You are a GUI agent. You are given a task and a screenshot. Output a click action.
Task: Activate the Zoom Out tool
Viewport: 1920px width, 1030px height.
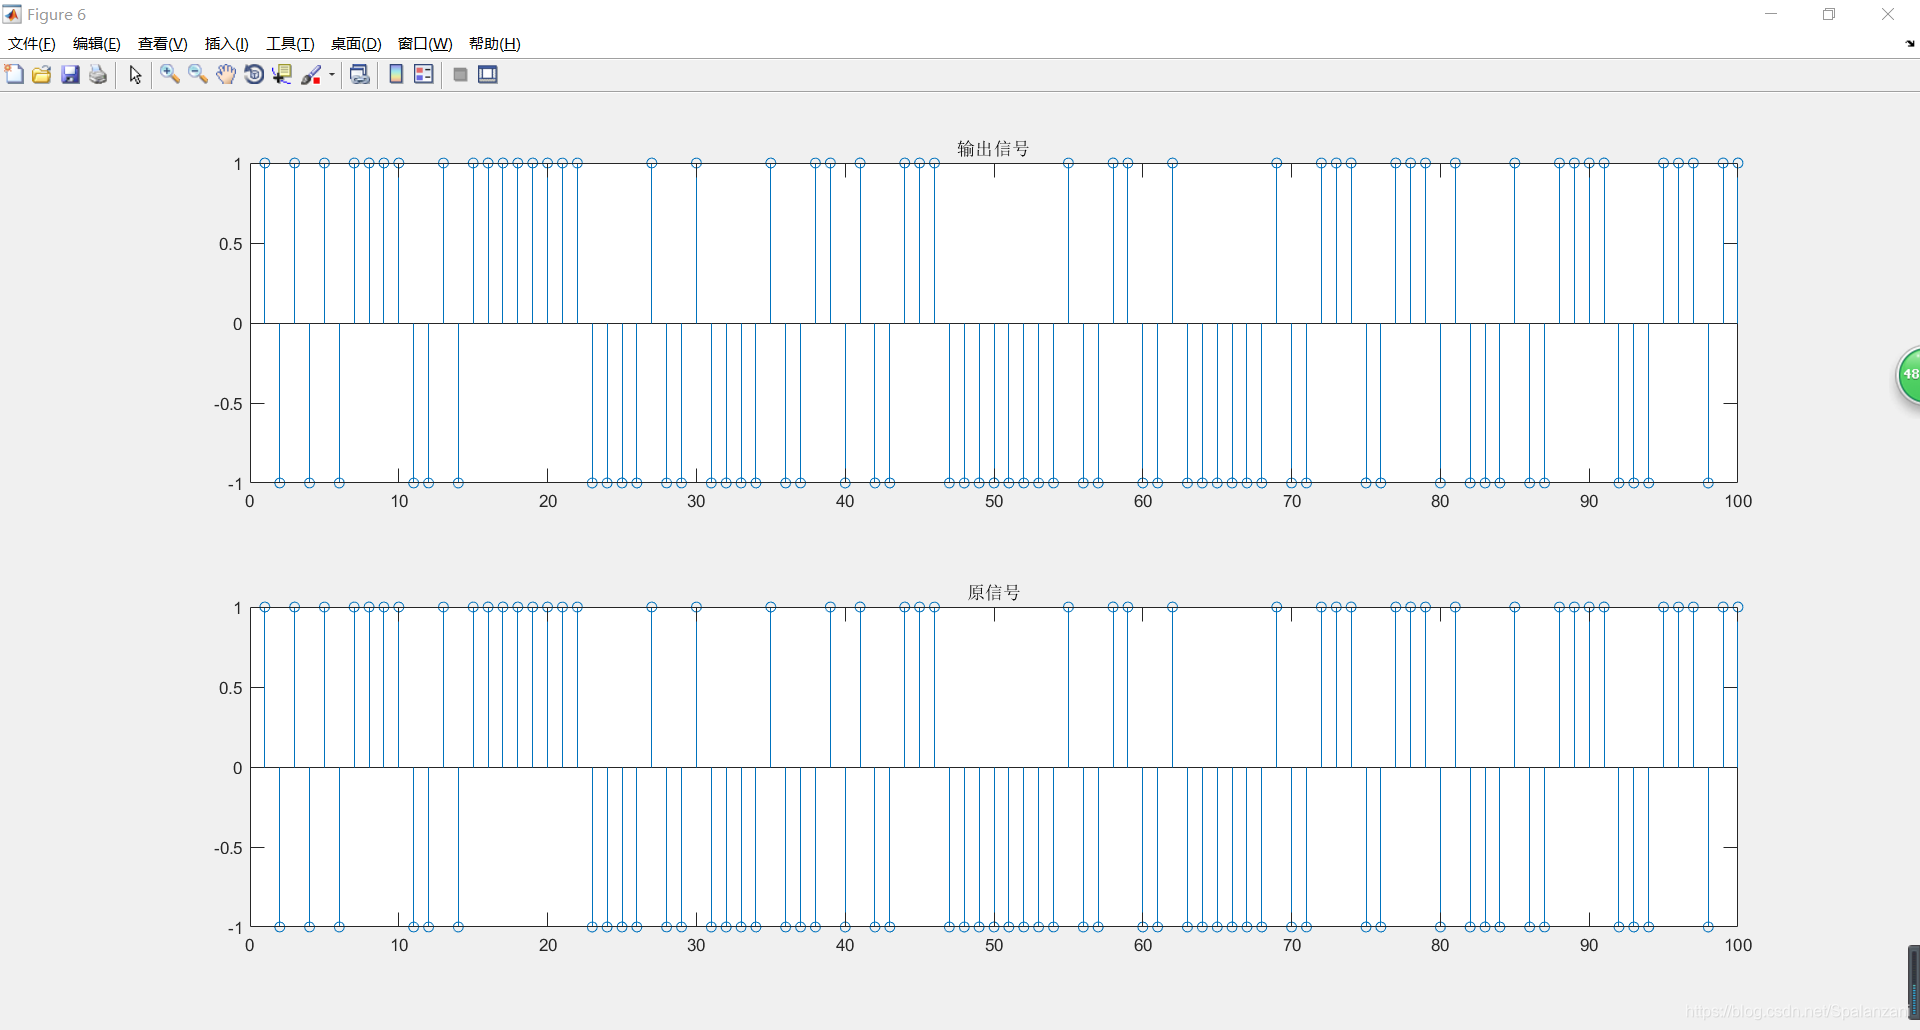[x=198, y=75]
